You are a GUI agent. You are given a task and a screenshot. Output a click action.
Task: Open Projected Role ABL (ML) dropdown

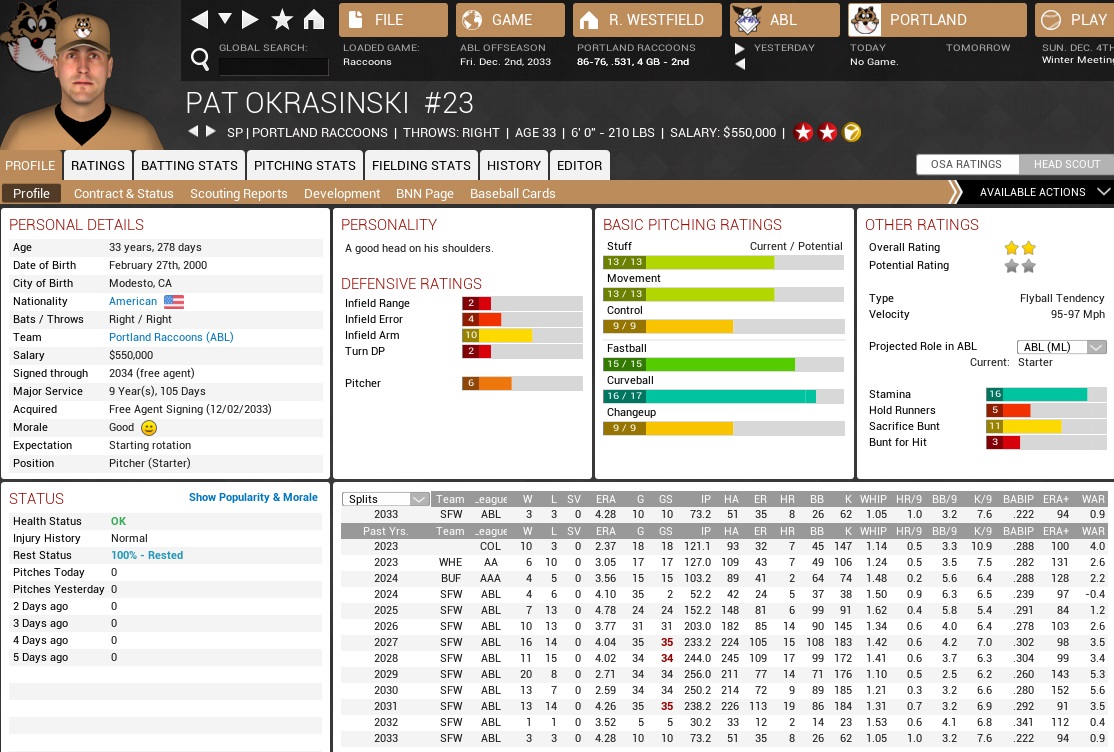1061,347
